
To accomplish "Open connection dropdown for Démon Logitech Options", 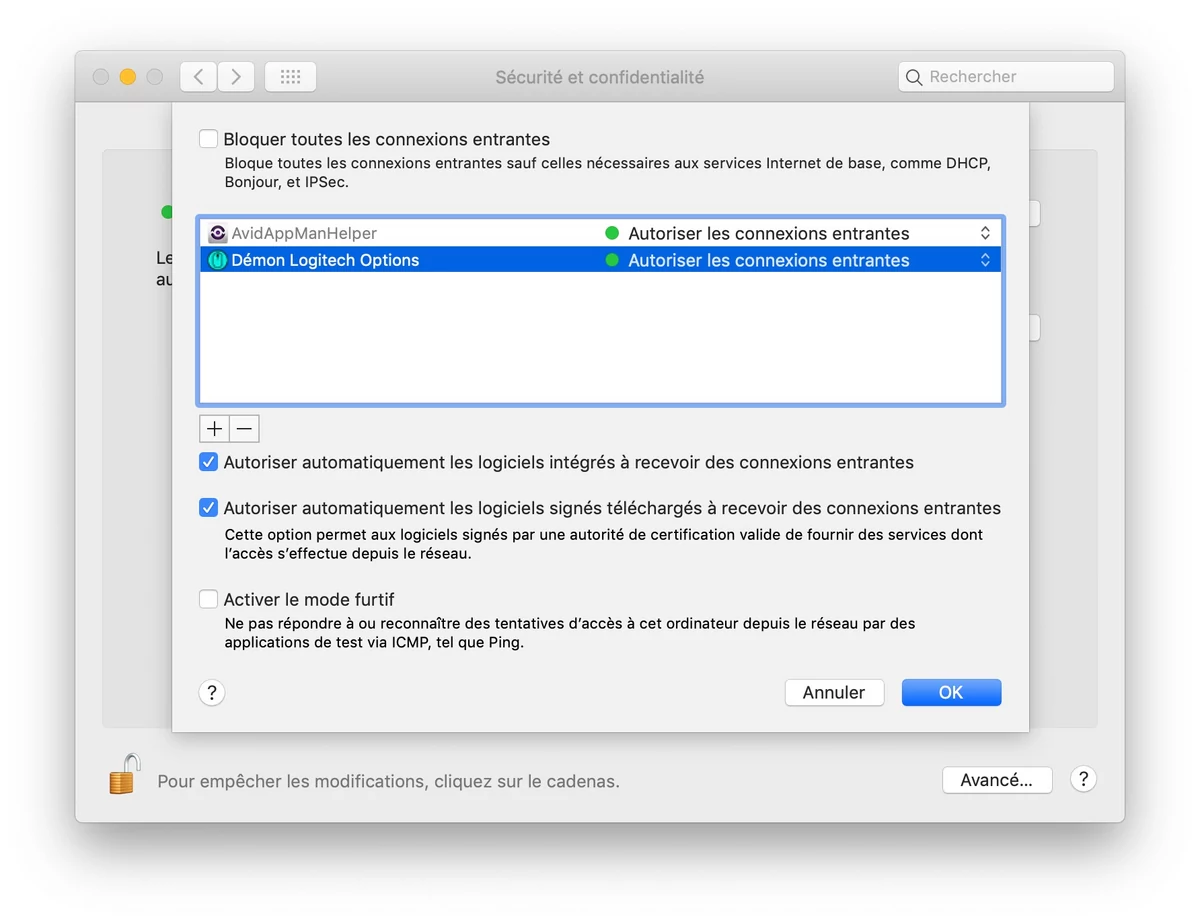I will click(x=985, y=260).
